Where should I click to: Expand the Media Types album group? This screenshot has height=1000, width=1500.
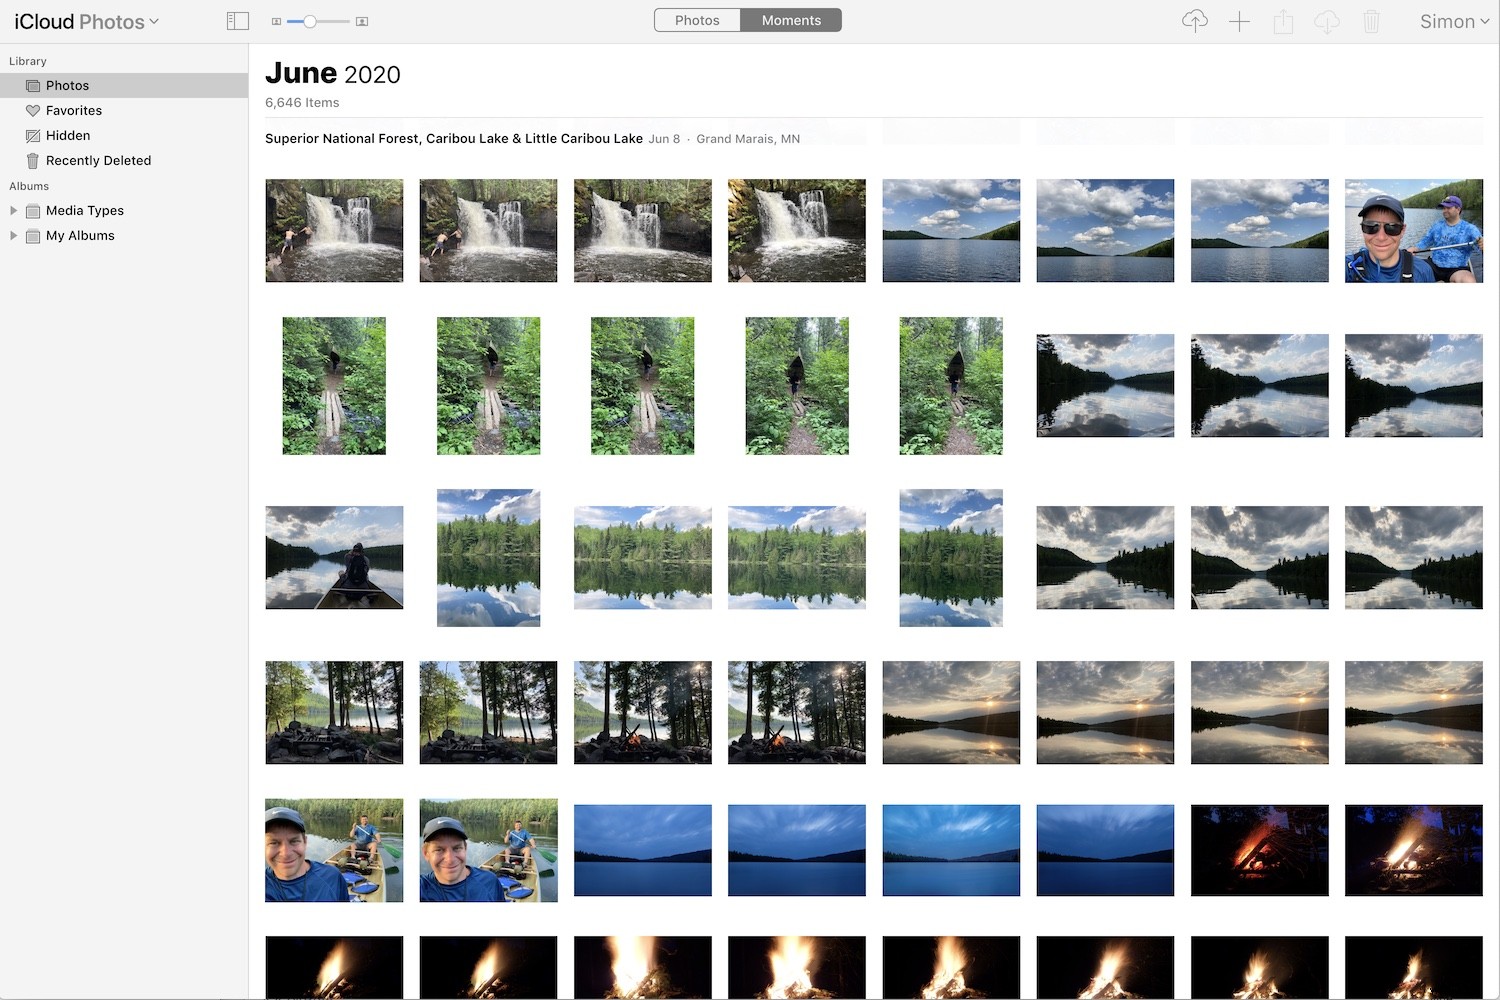tap(13, 210)
